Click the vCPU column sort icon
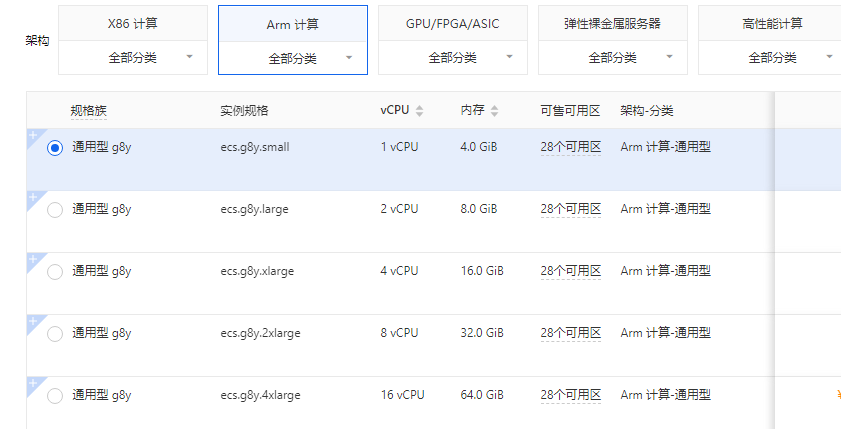841x429 pixels. tap(420, 111)
